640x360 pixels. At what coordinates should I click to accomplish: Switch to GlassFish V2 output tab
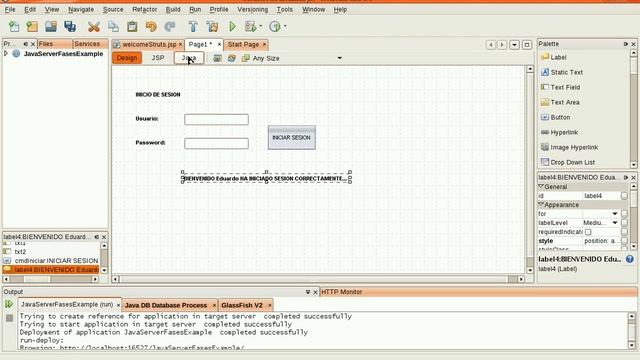point(242,305)
